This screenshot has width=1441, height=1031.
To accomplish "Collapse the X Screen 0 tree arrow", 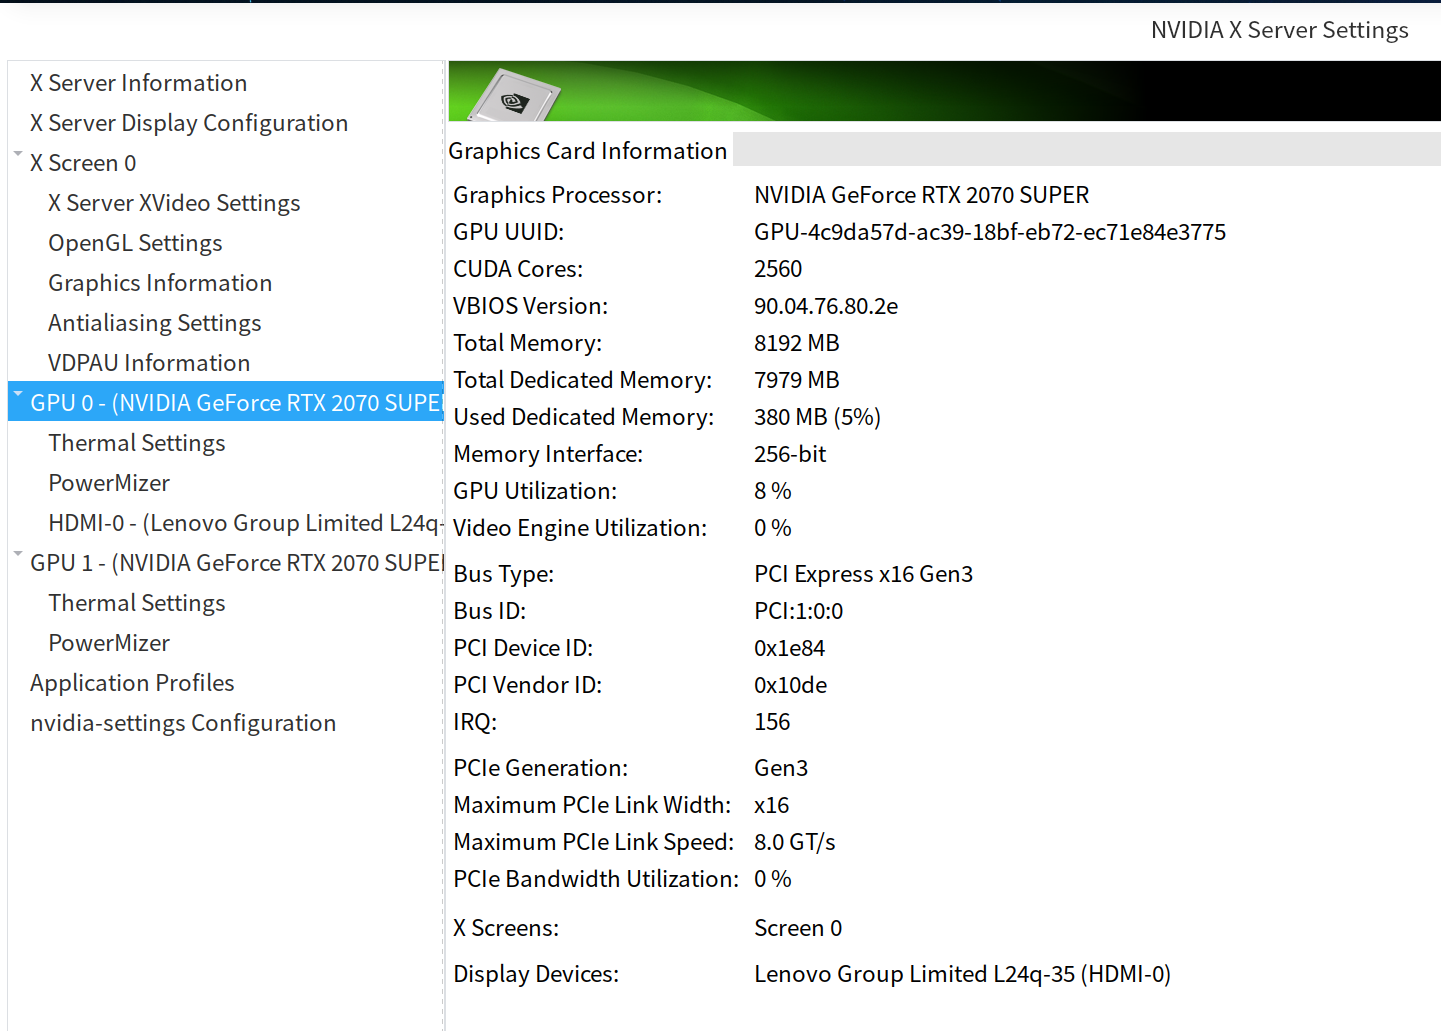I will [x=17, y=154].
